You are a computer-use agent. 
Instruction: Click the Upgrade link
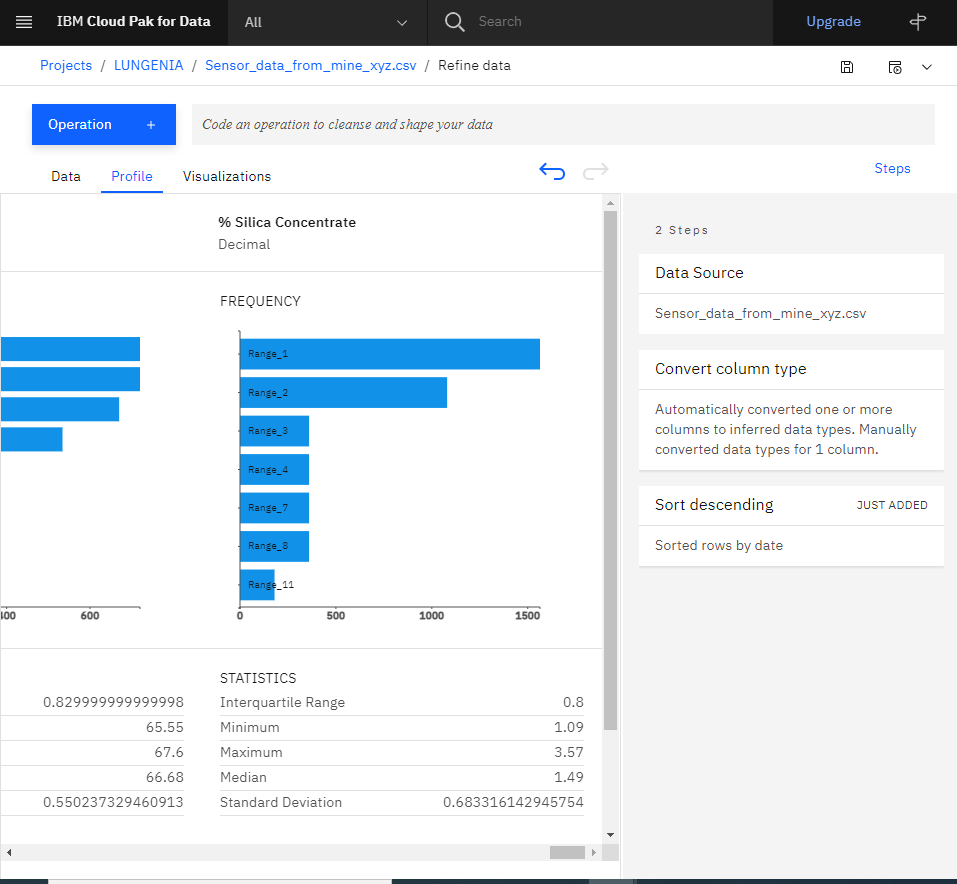834,21
